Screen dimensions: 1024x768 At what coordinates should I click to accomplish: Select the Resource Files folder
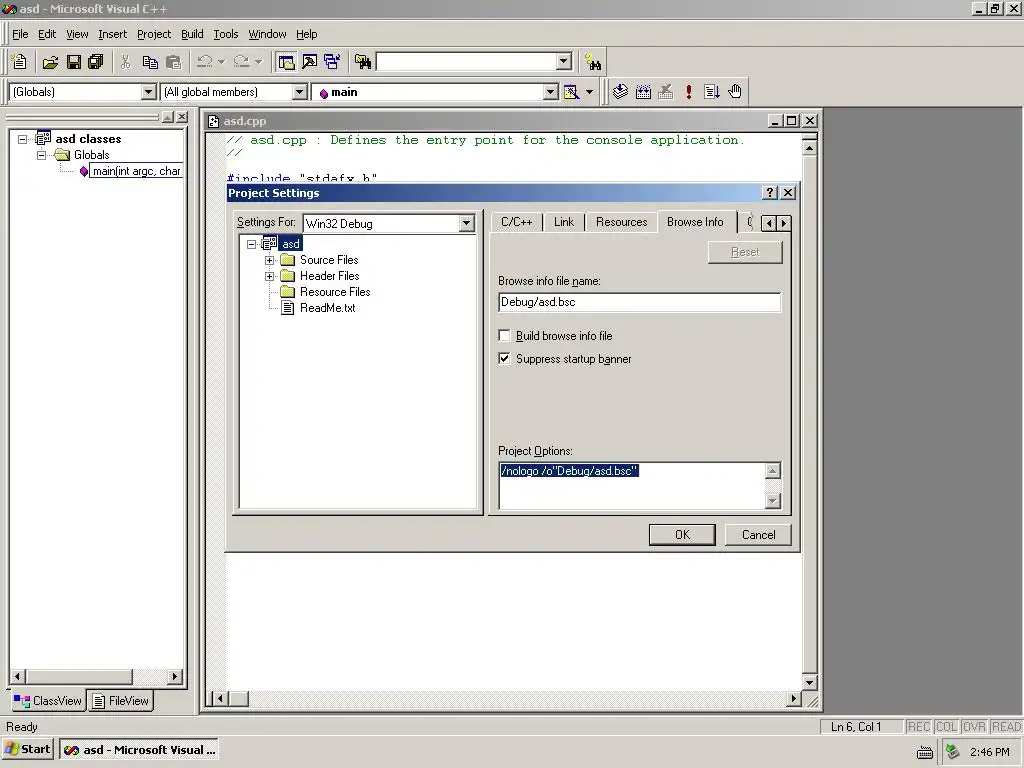click(x=335, y=292)
